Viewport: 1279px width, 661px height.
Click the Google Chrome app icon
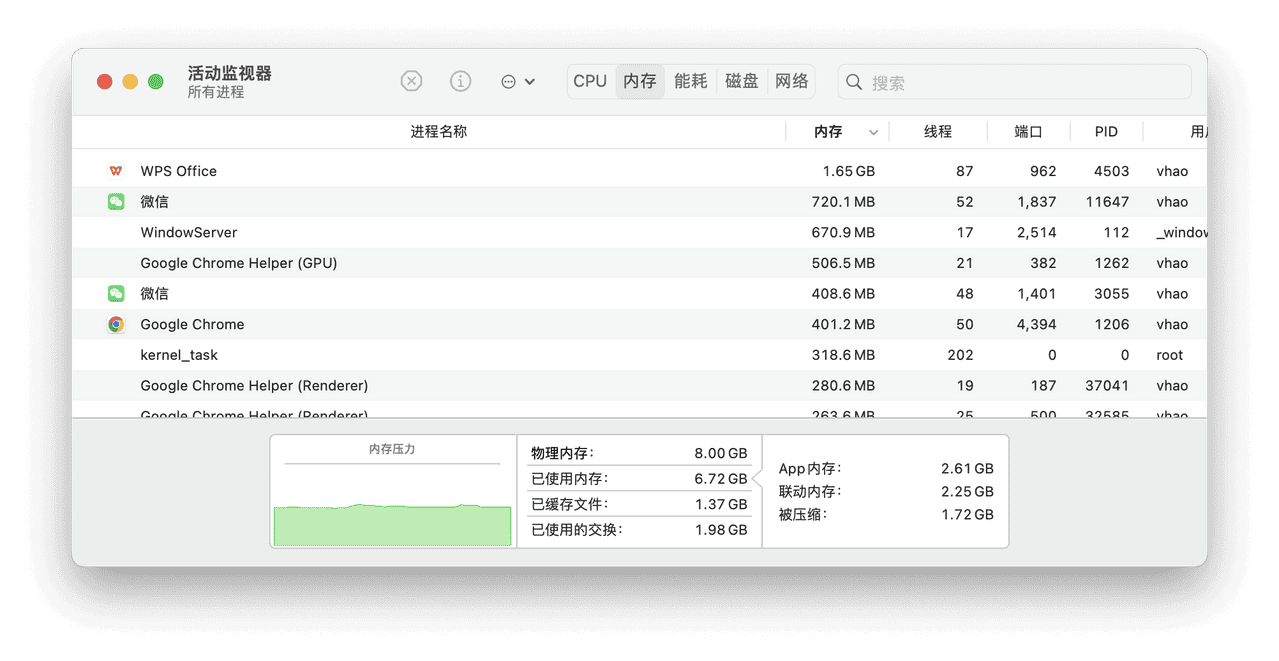click(x=116, y=325)
